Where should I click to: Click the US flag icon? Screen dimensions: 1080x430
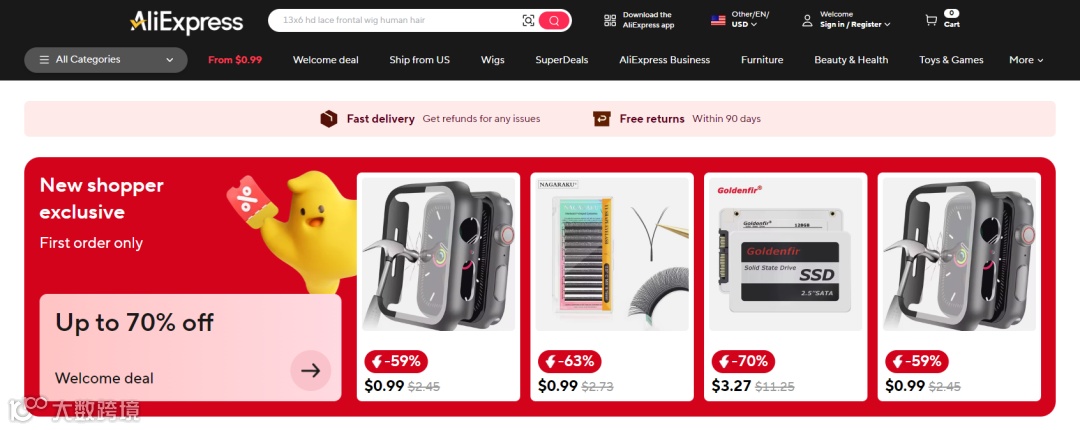pos(718,21)
